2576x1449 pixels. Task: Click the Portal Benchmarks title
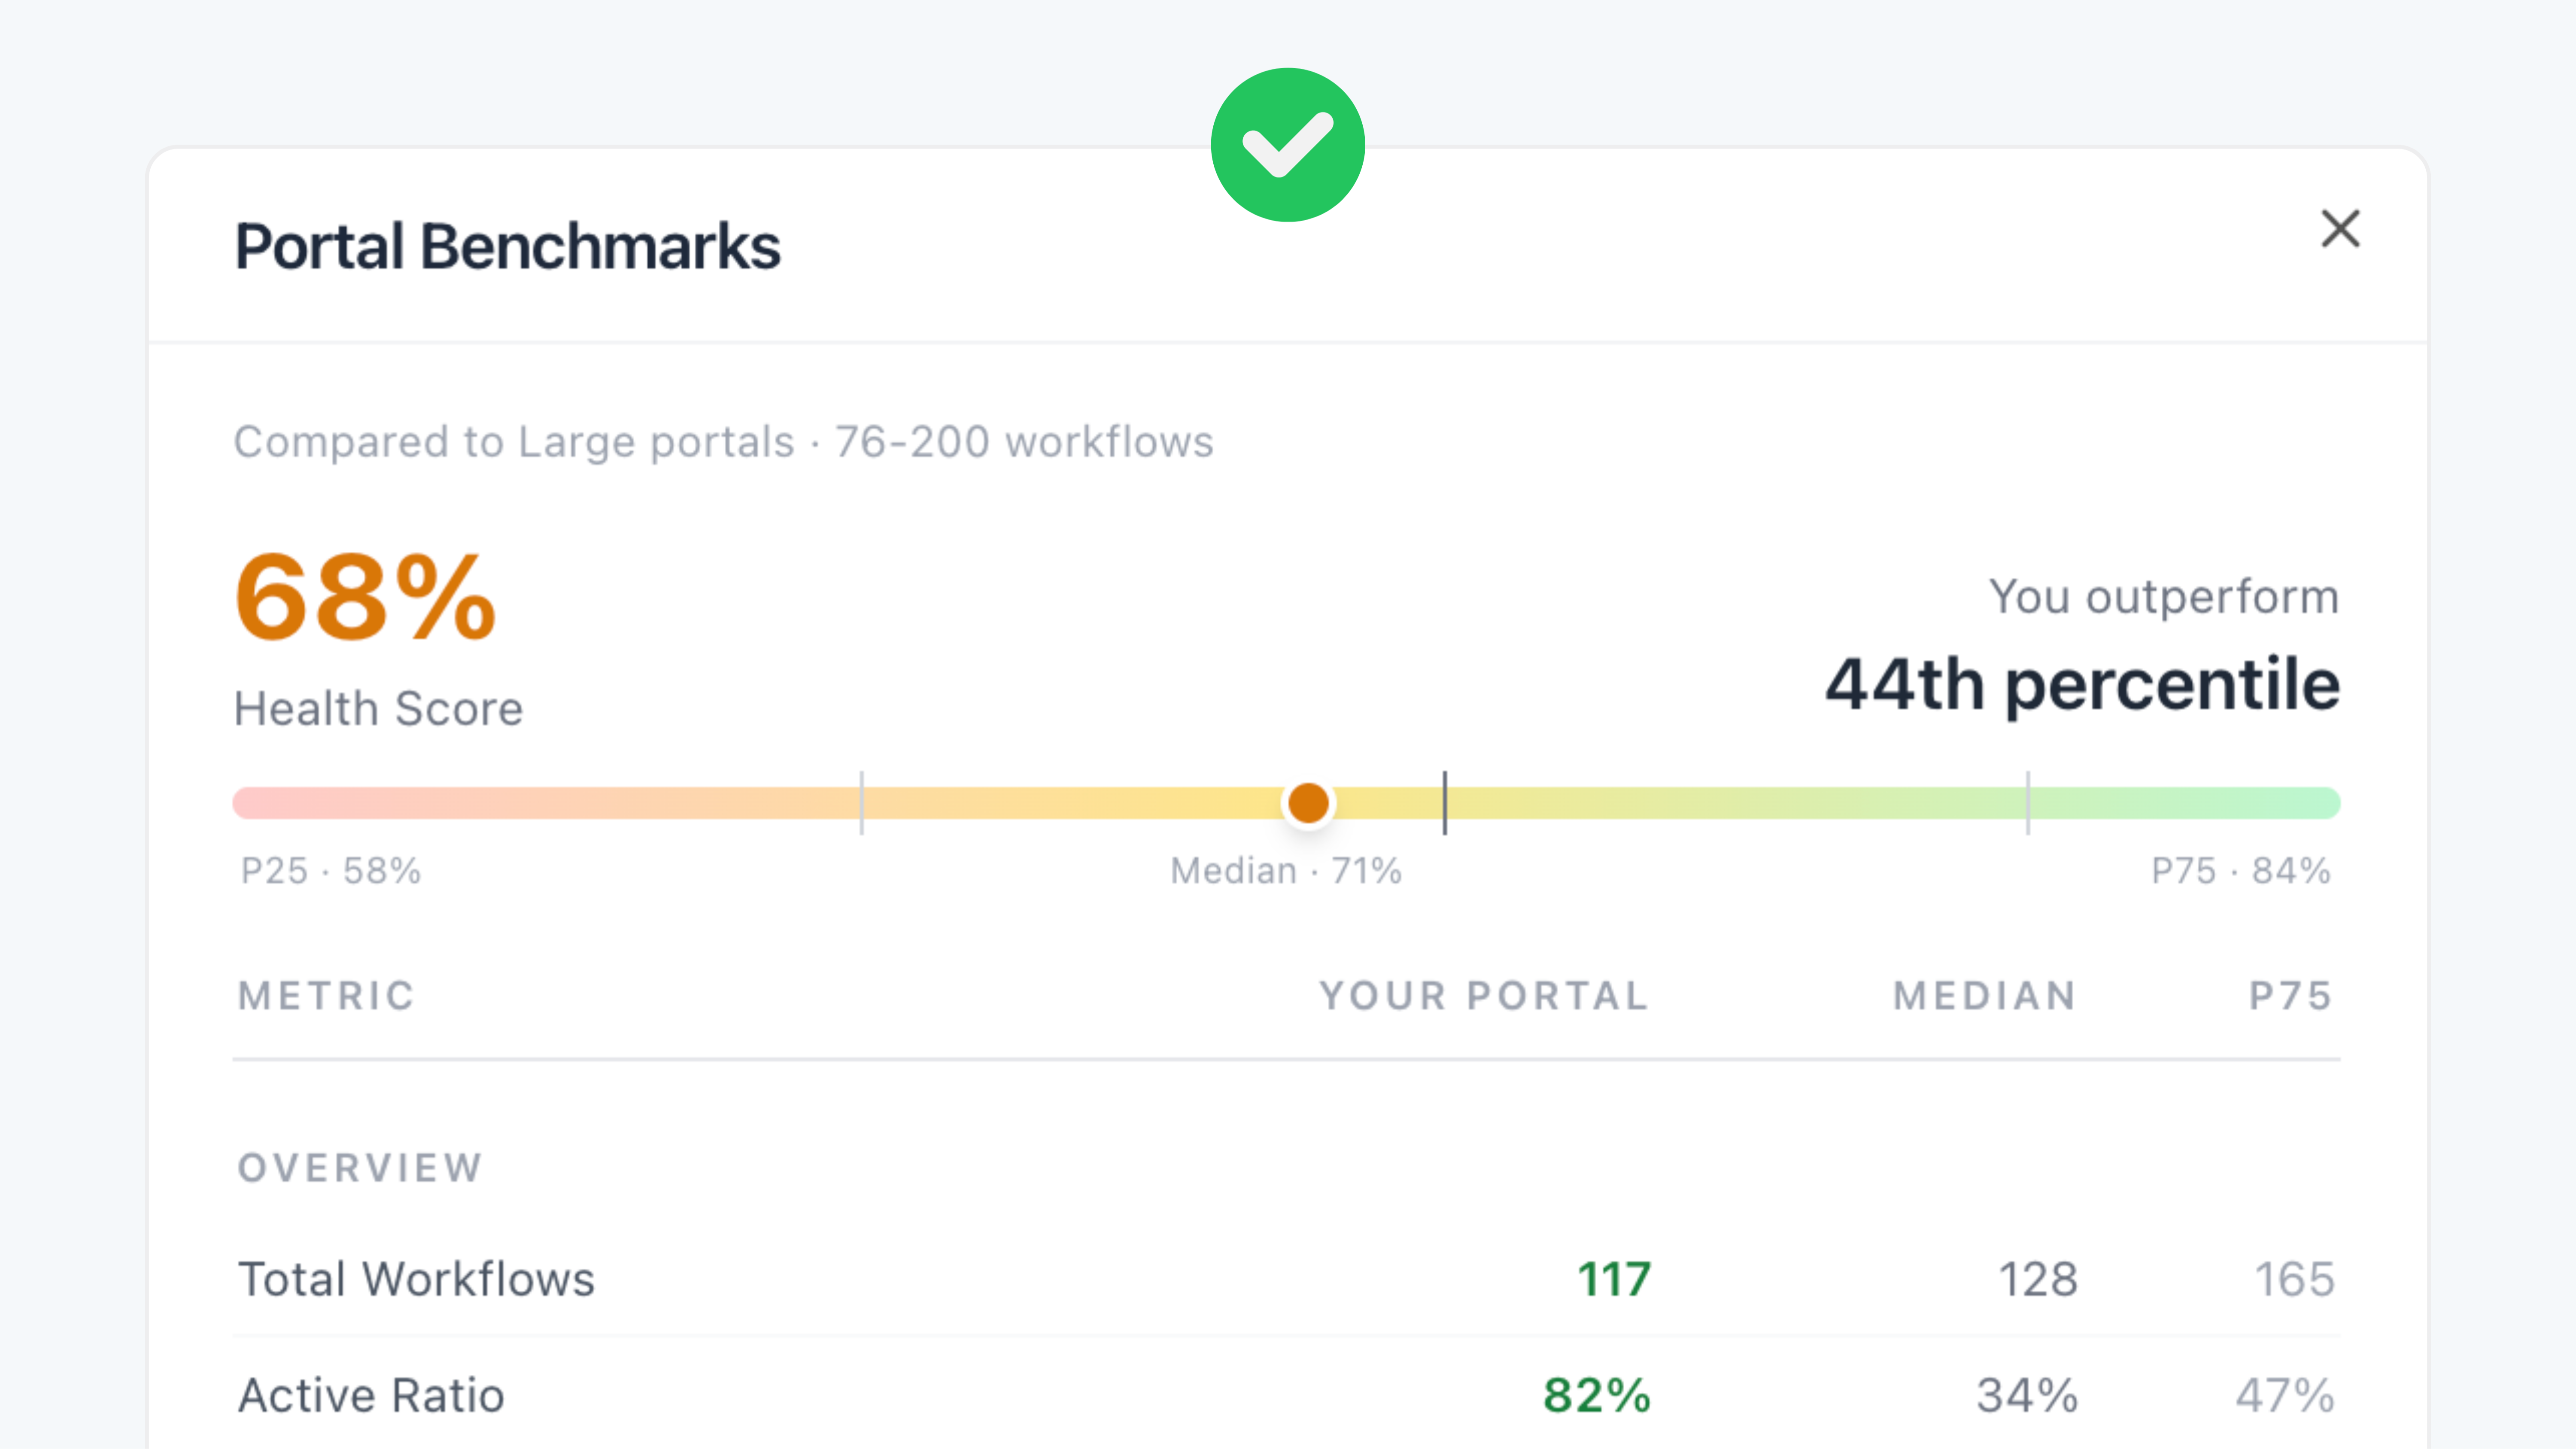(508, 246)
